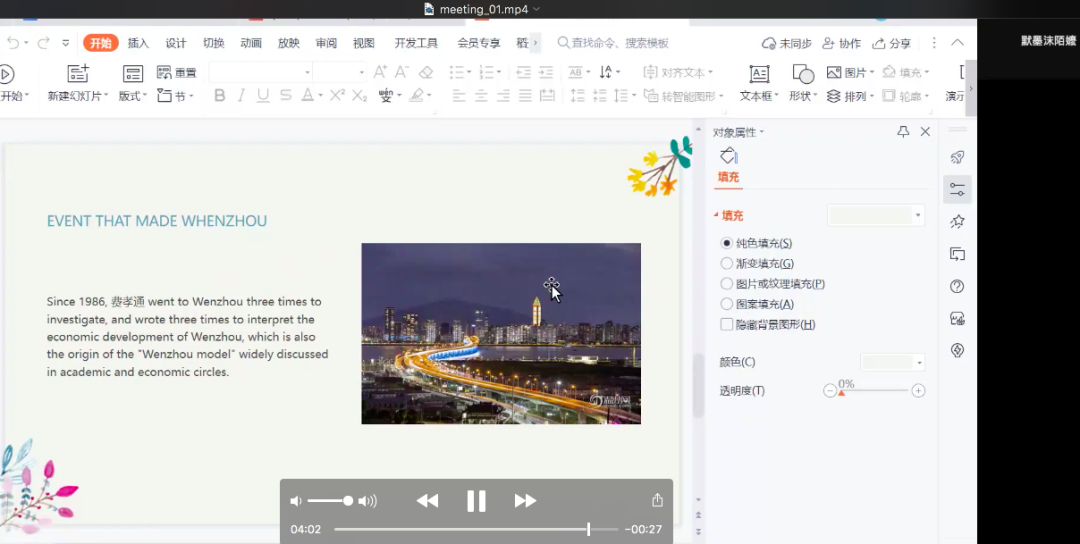
Task: Open the font size dropdown
Action: click(362, 72)
